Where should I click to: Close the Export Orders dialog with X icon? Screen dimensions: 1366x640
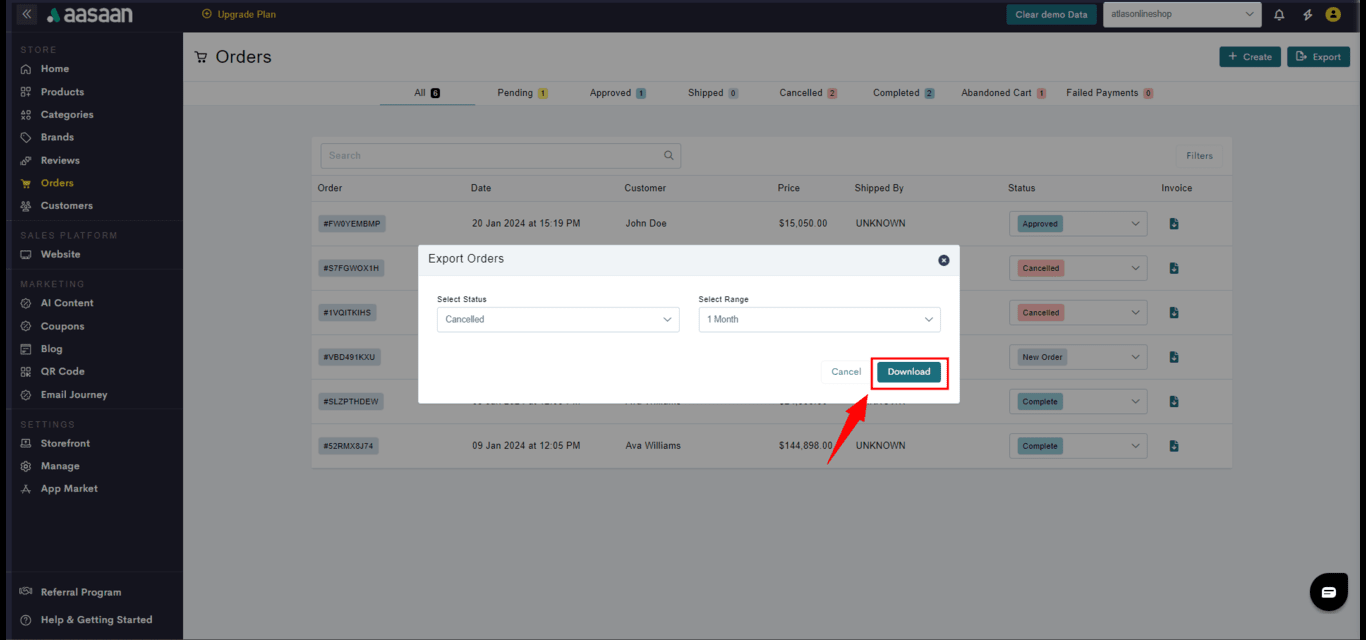[943, 260]
